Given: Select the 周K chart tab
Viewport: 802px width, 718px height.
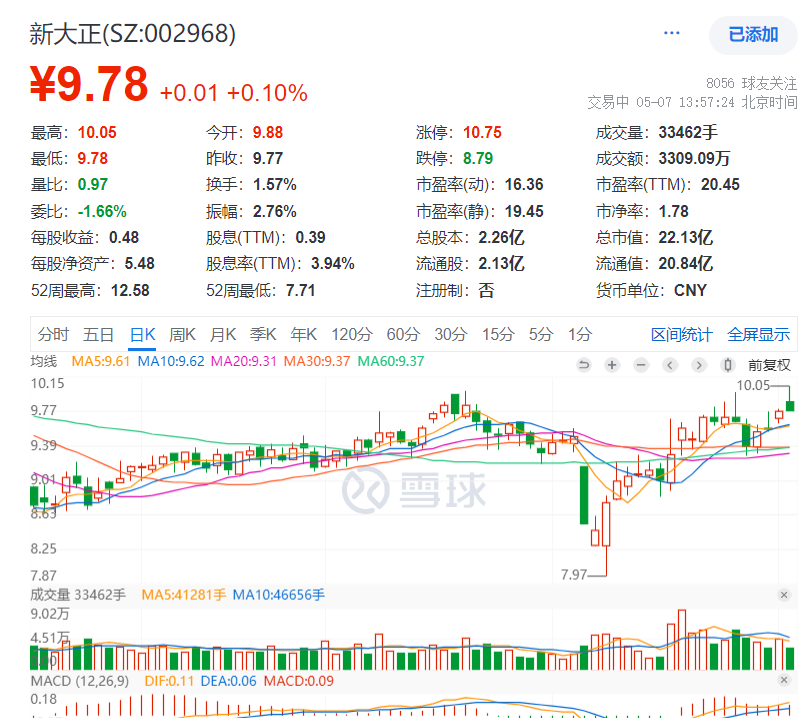Looking at the screenshot, I should coord(182,334).
